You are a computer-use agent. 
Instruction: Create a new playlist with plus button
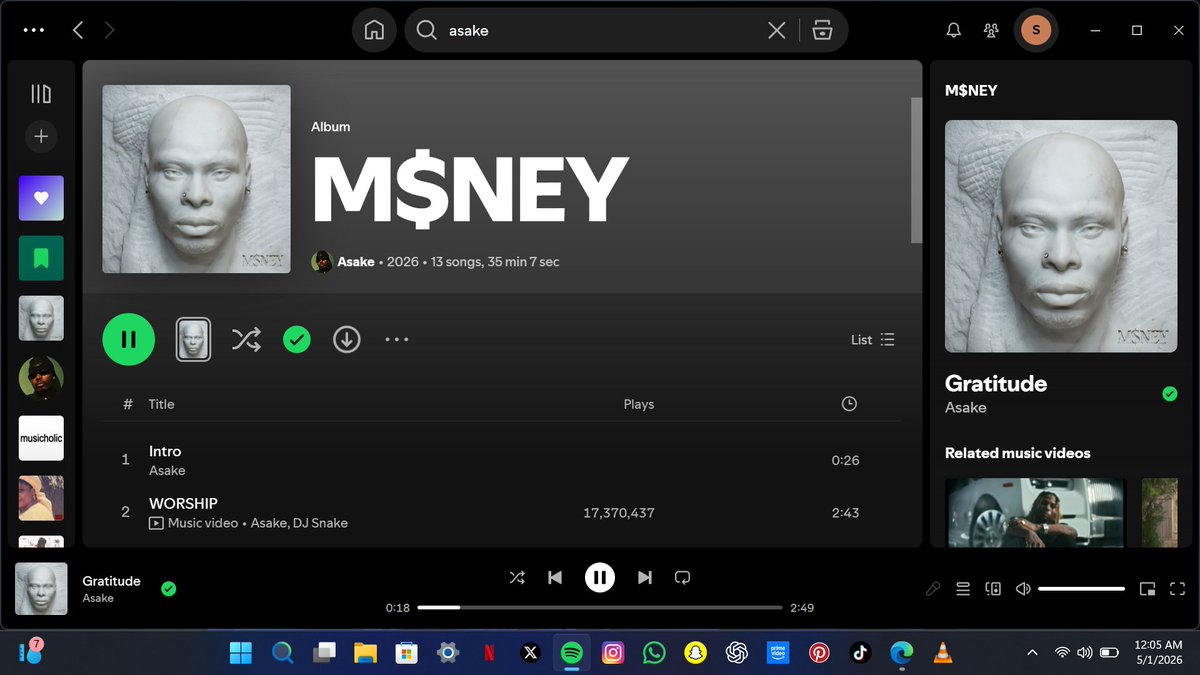[41, 137]
